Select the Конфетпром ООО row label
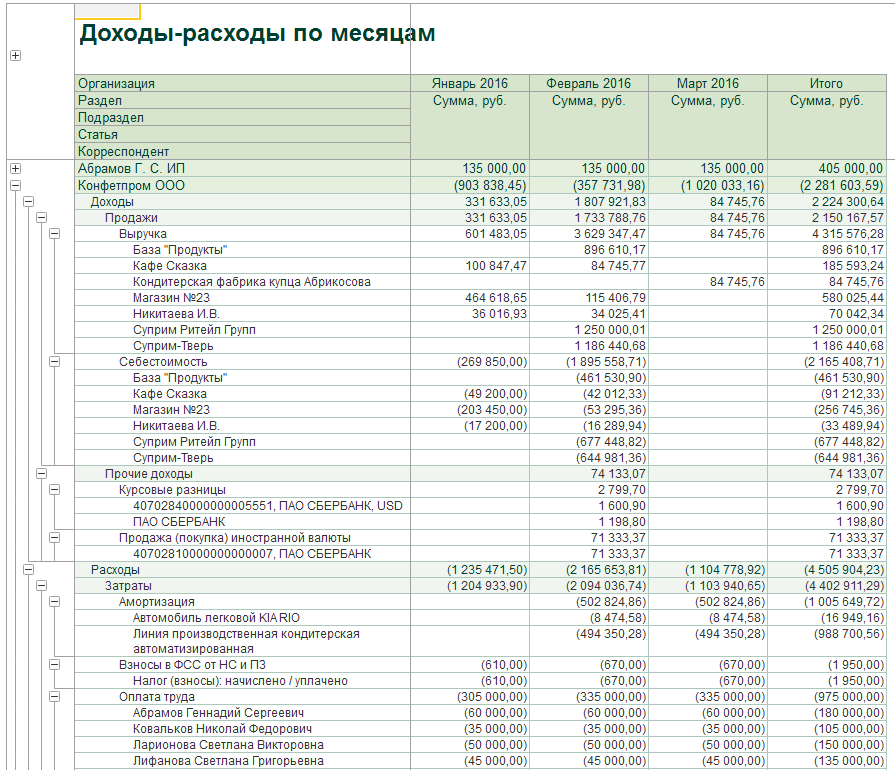Image resolution: width=895 pixels, height=770 pixels. click(131, 186)
